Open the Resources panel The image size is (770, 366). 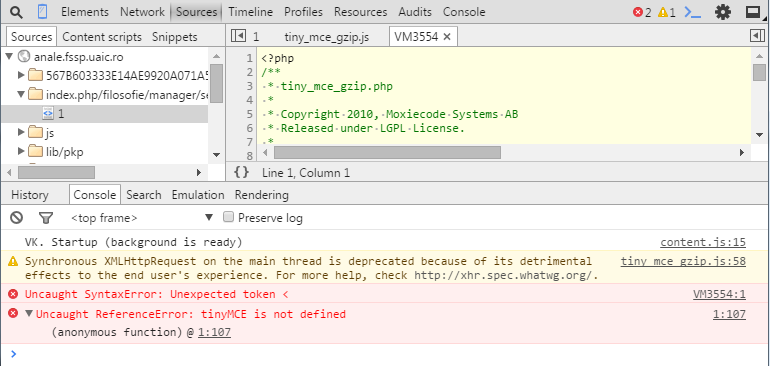(360, 12)
